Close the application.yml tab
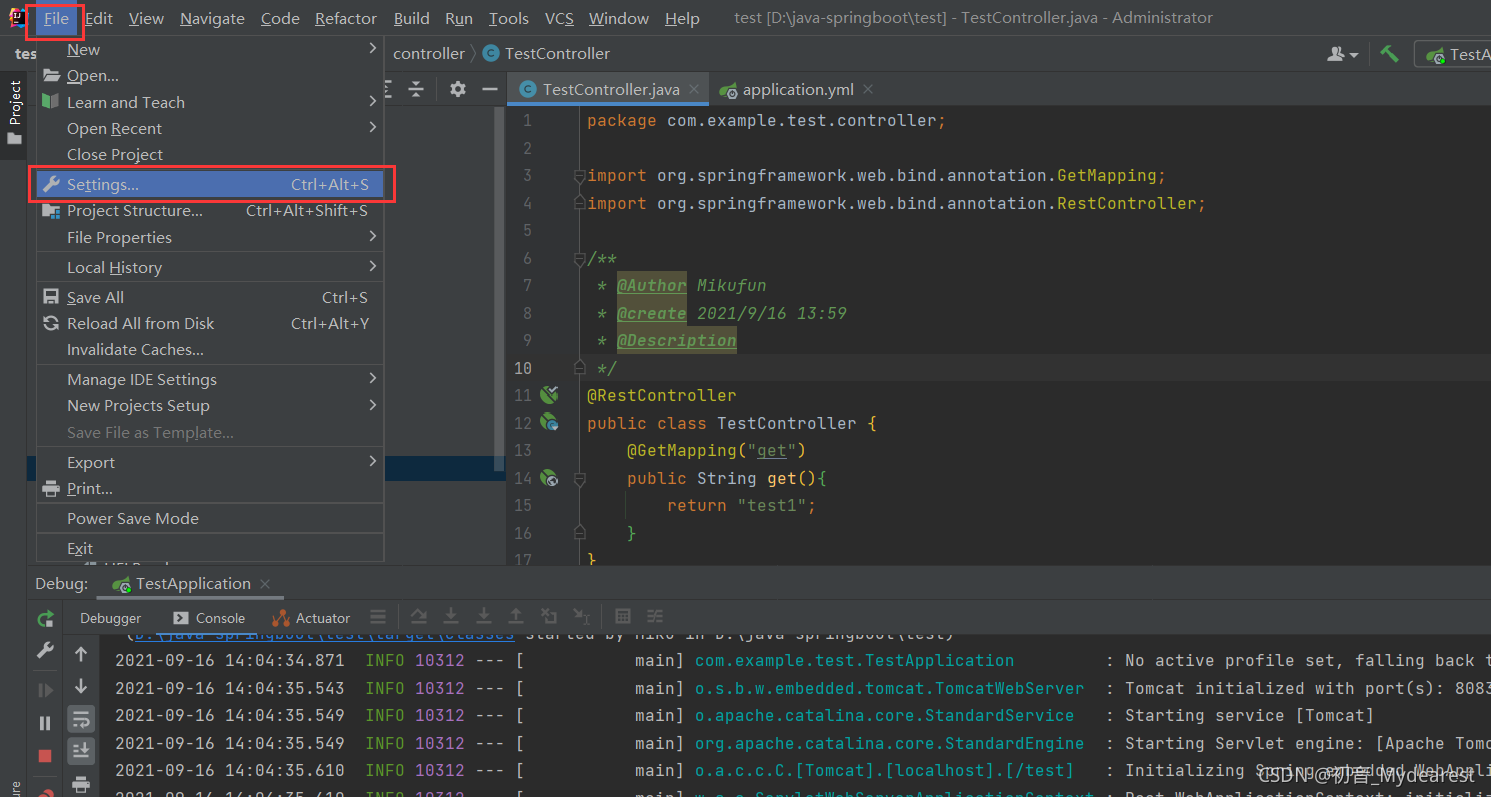The width and height of the screenshot is (1491, 797). pyautogui.click(x=868, y=89)
